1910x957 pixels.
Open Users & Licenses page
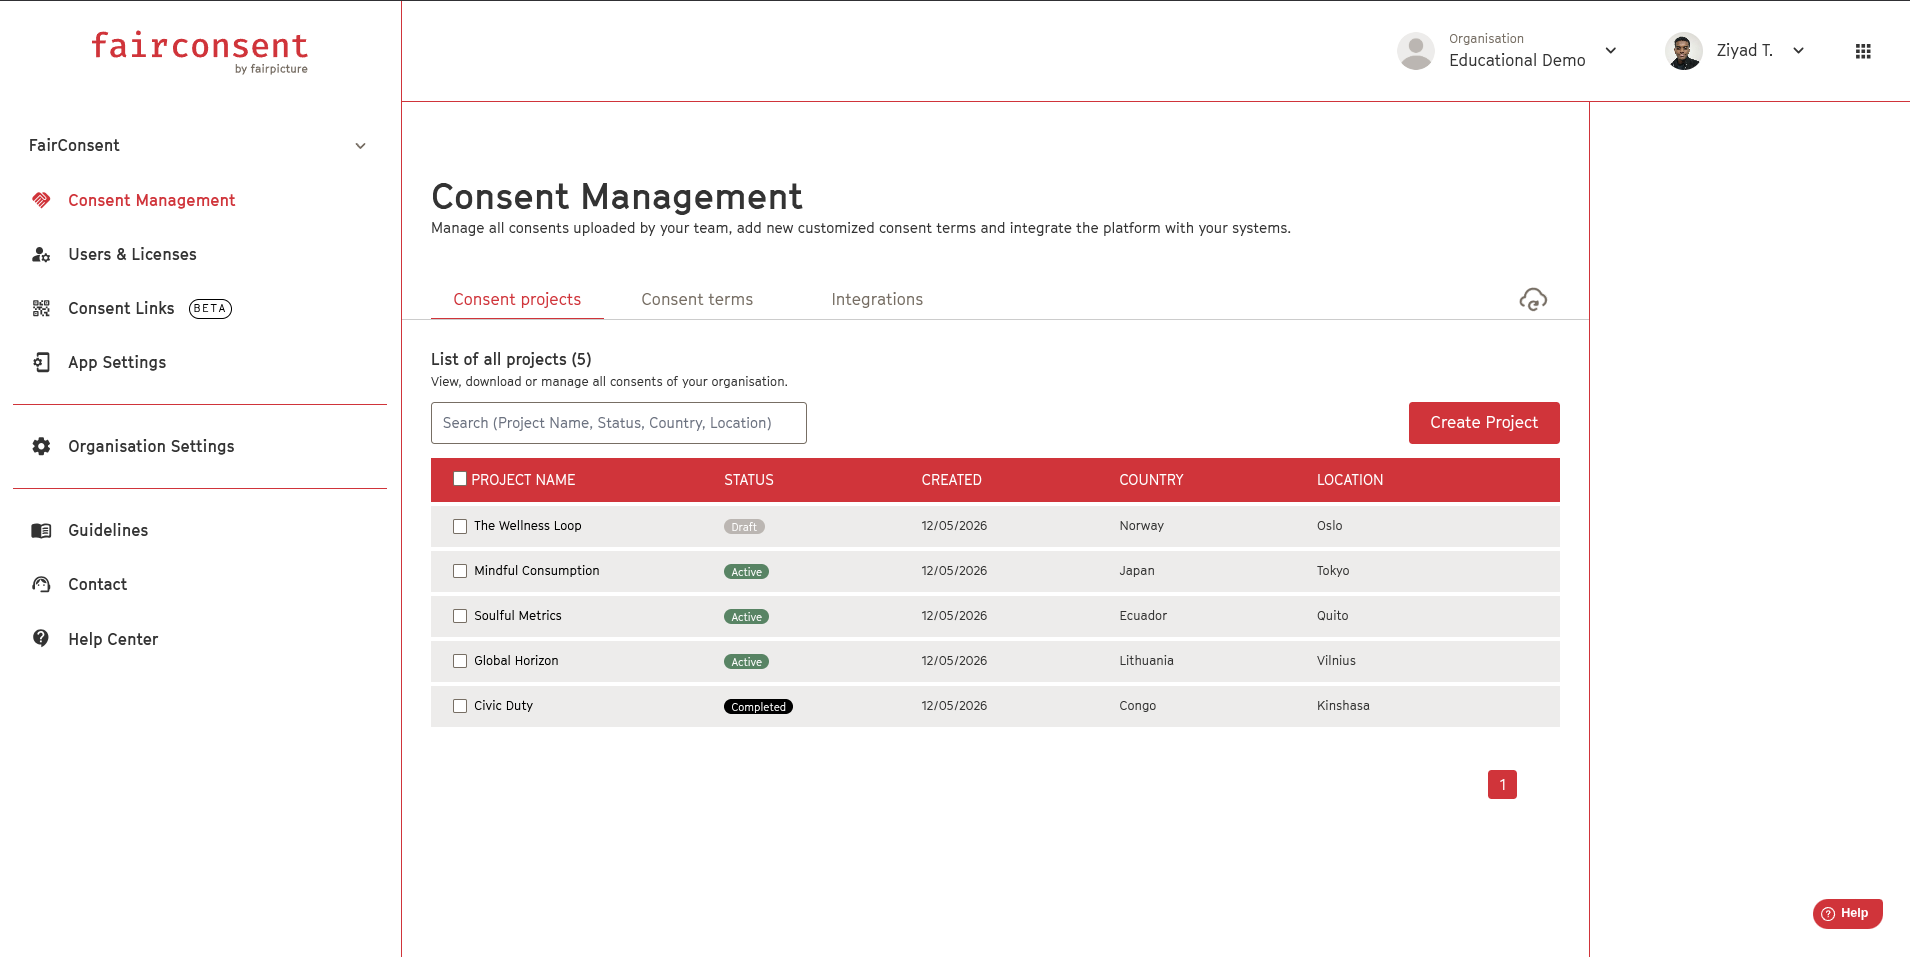click(132, 254)
